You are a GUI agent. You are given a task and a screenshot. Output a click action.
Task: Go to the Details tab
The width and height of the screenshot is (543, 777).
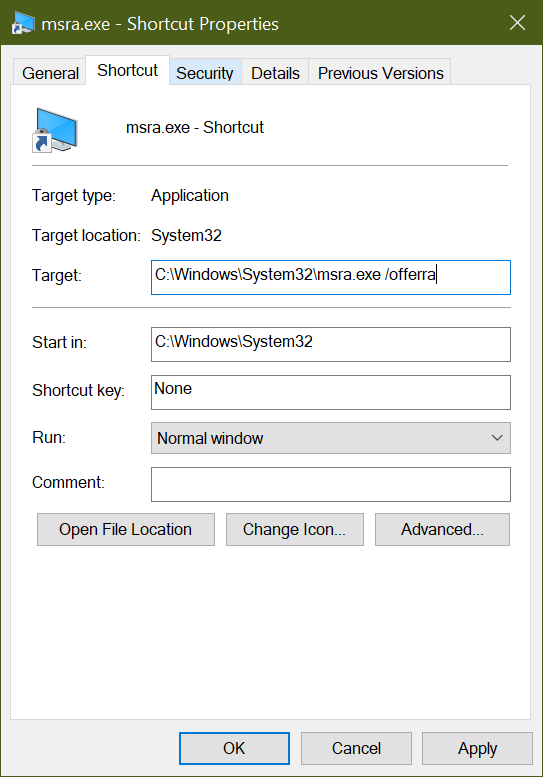[x=275, y=73]
